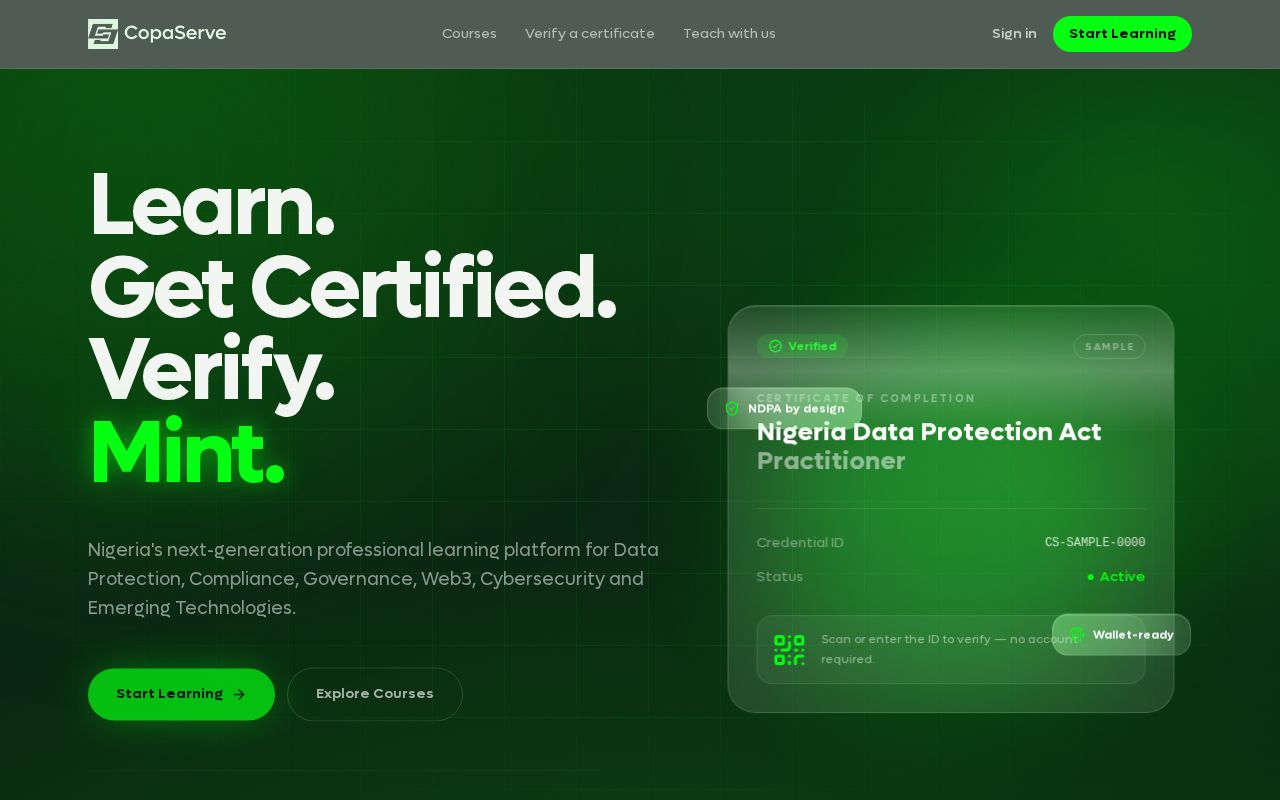Click the Scan or enter ID text
Viewport: 1280px width, 800px height.
point(950,649)
